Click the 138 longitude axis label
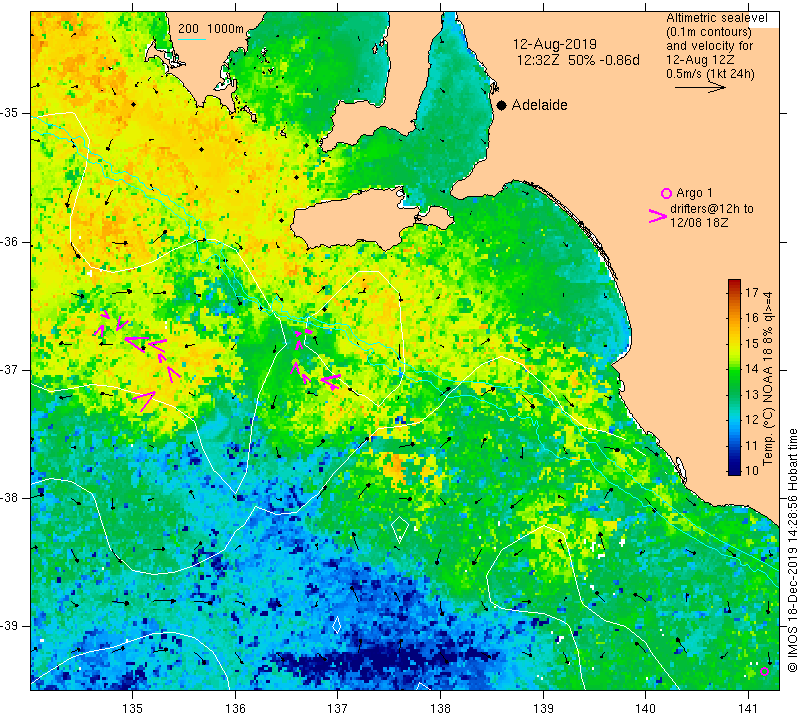The image size is (800, 720). tap(440, 708)
